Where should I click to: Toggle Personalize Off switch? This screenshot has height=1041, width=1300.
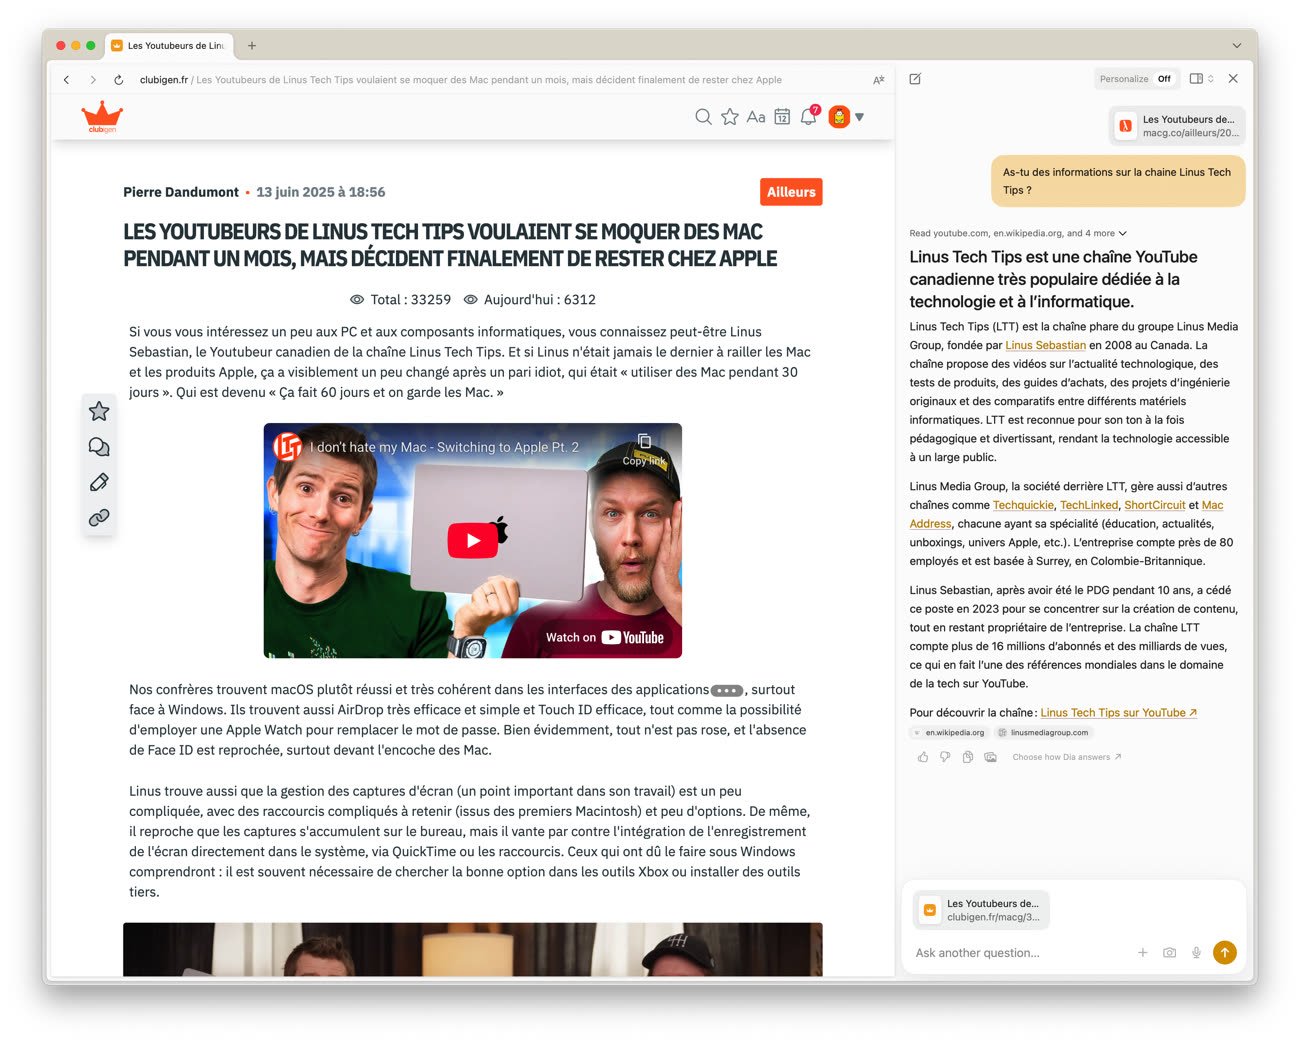1136,79
